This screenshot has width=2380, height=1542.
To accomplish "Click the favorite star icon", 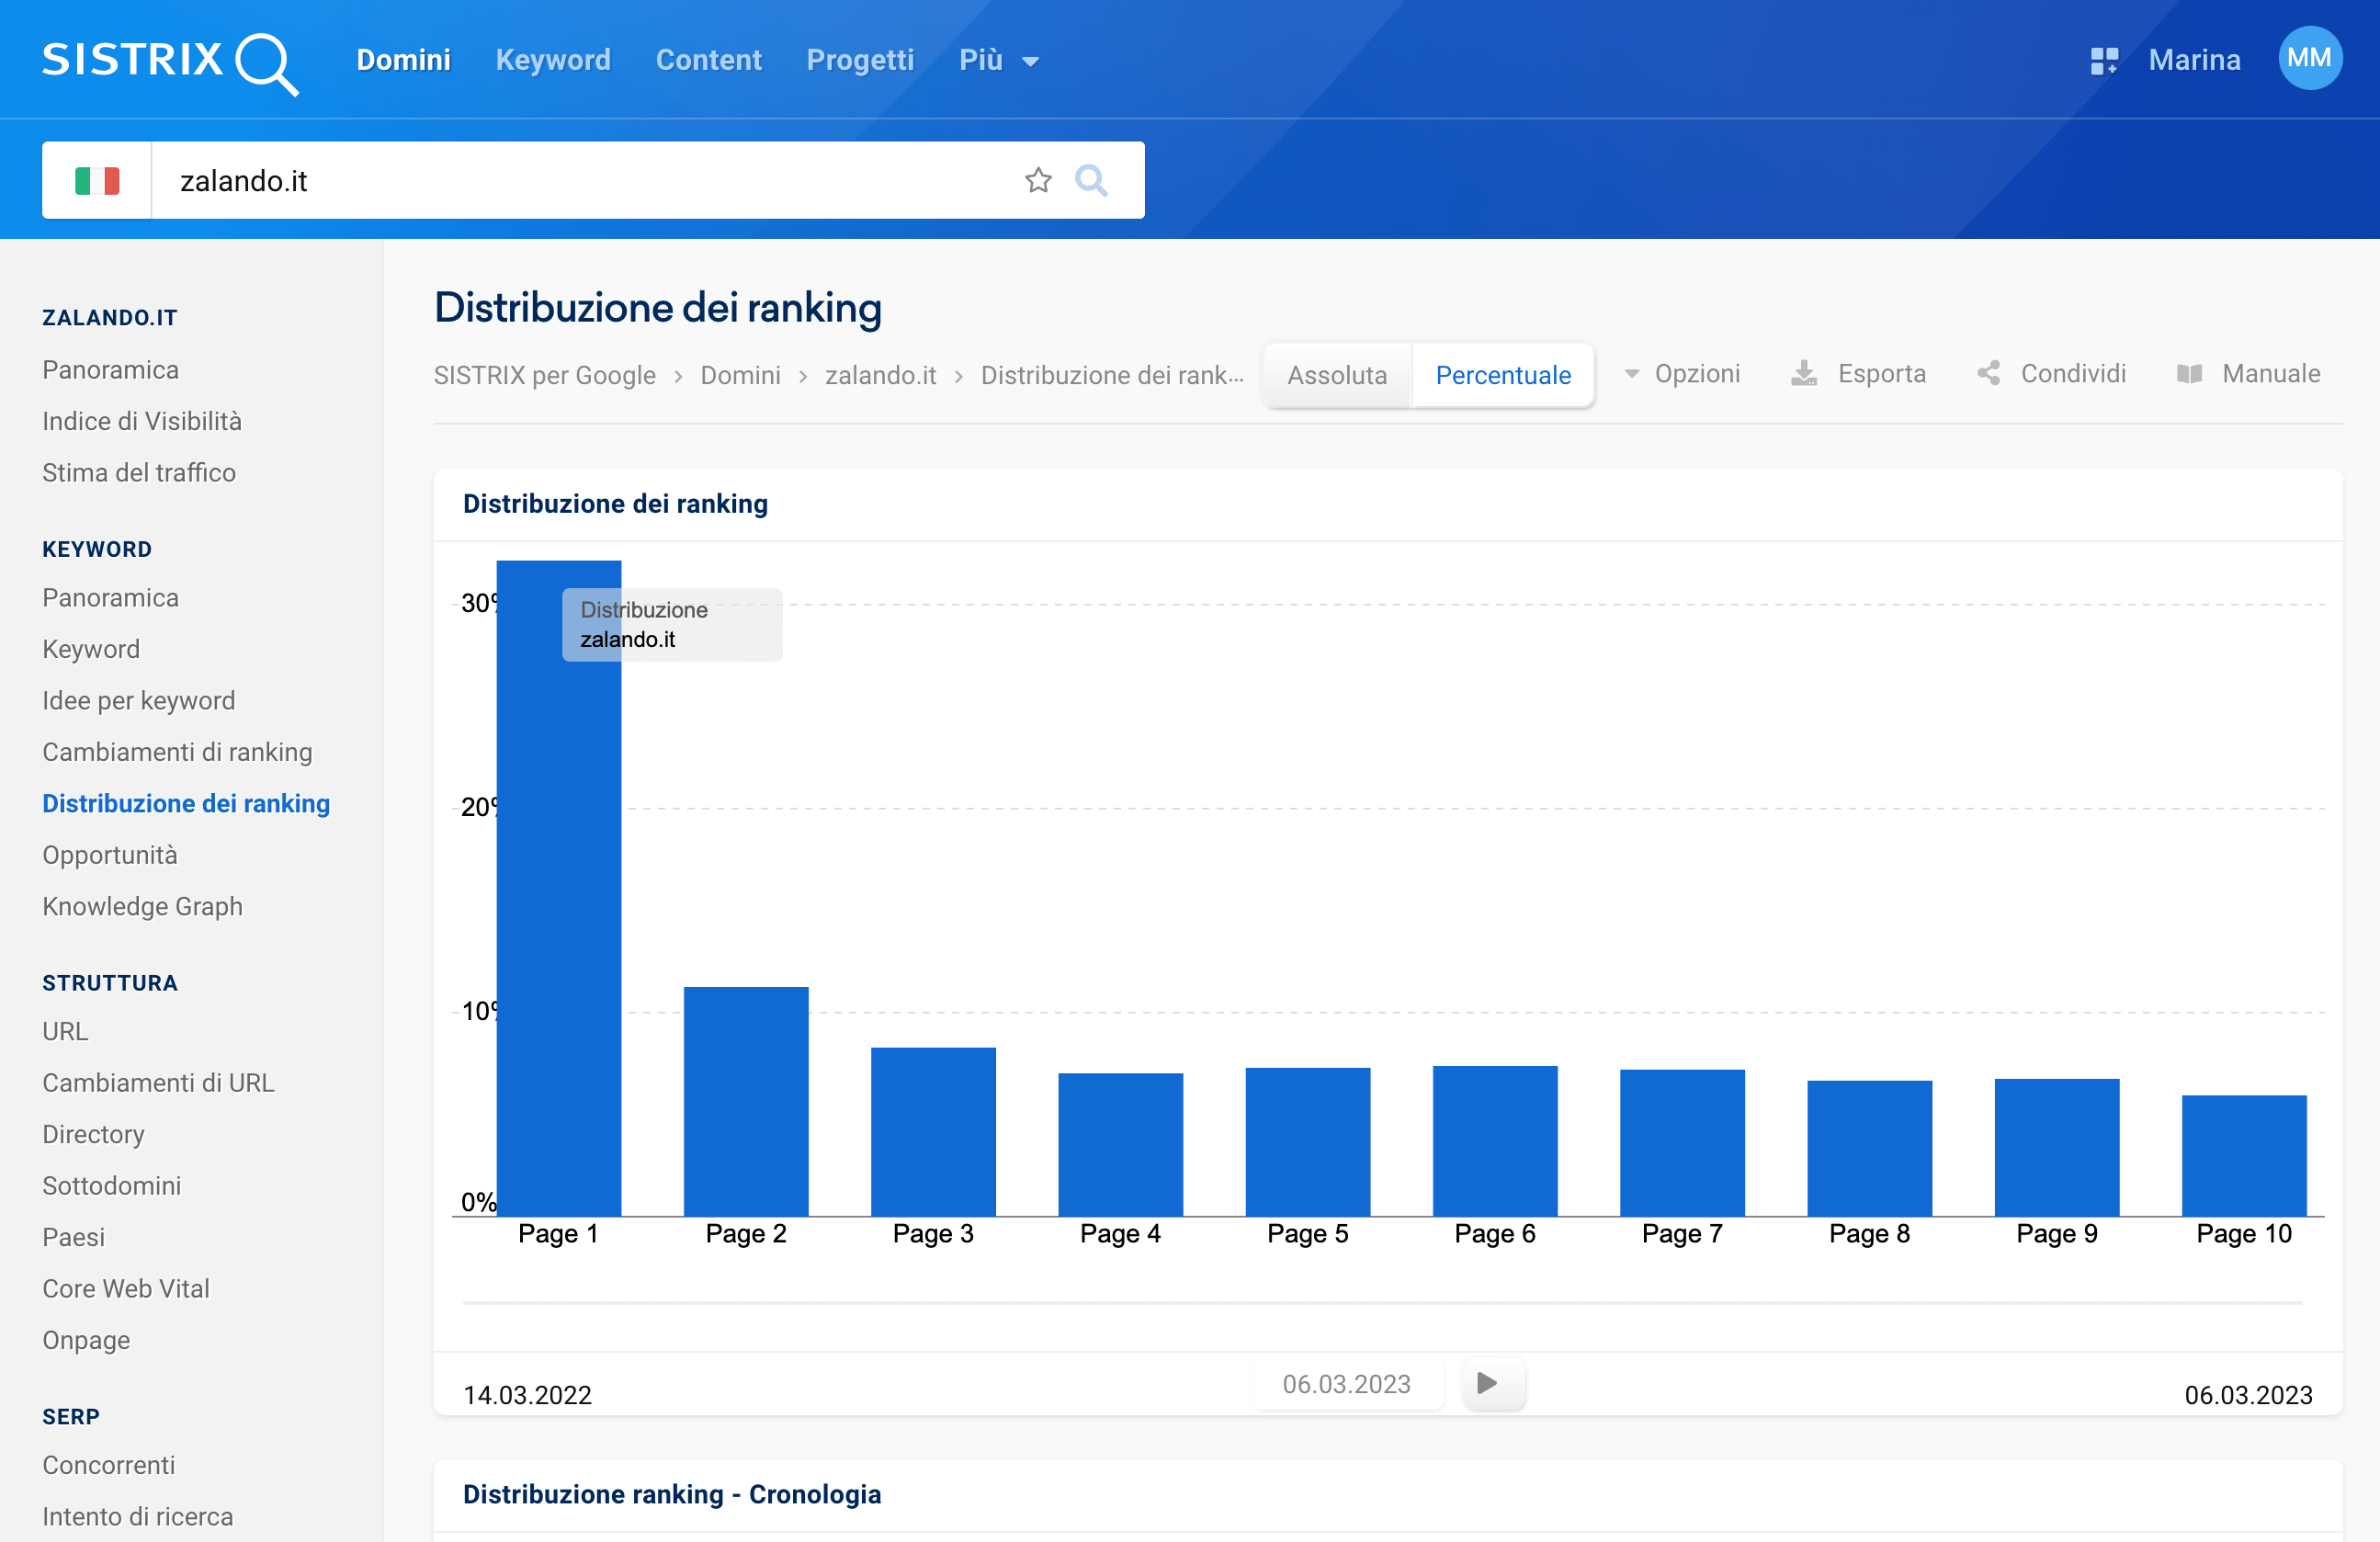I will [x=1038, y=181].
